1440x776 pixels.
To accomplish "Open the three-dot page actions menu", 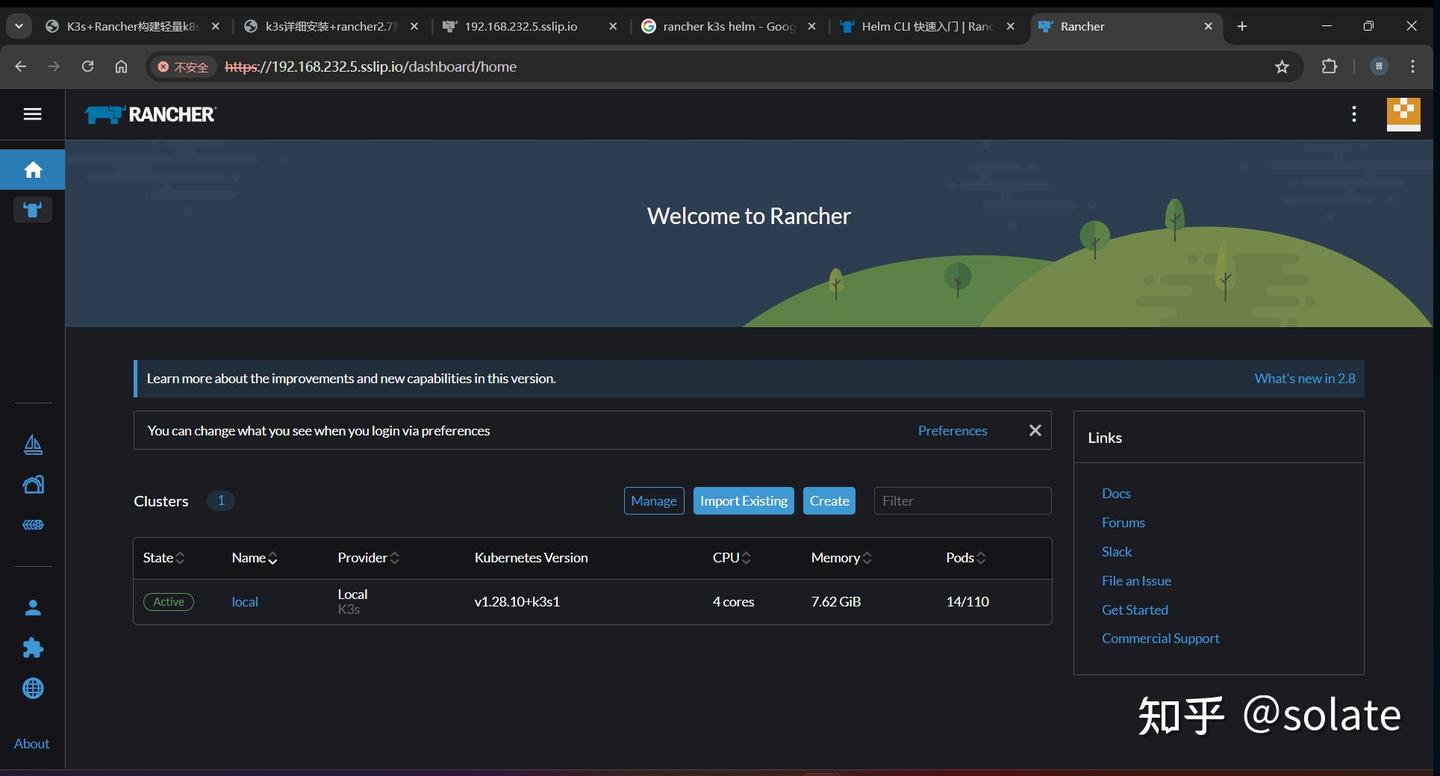I will (x=1354, y=114).
